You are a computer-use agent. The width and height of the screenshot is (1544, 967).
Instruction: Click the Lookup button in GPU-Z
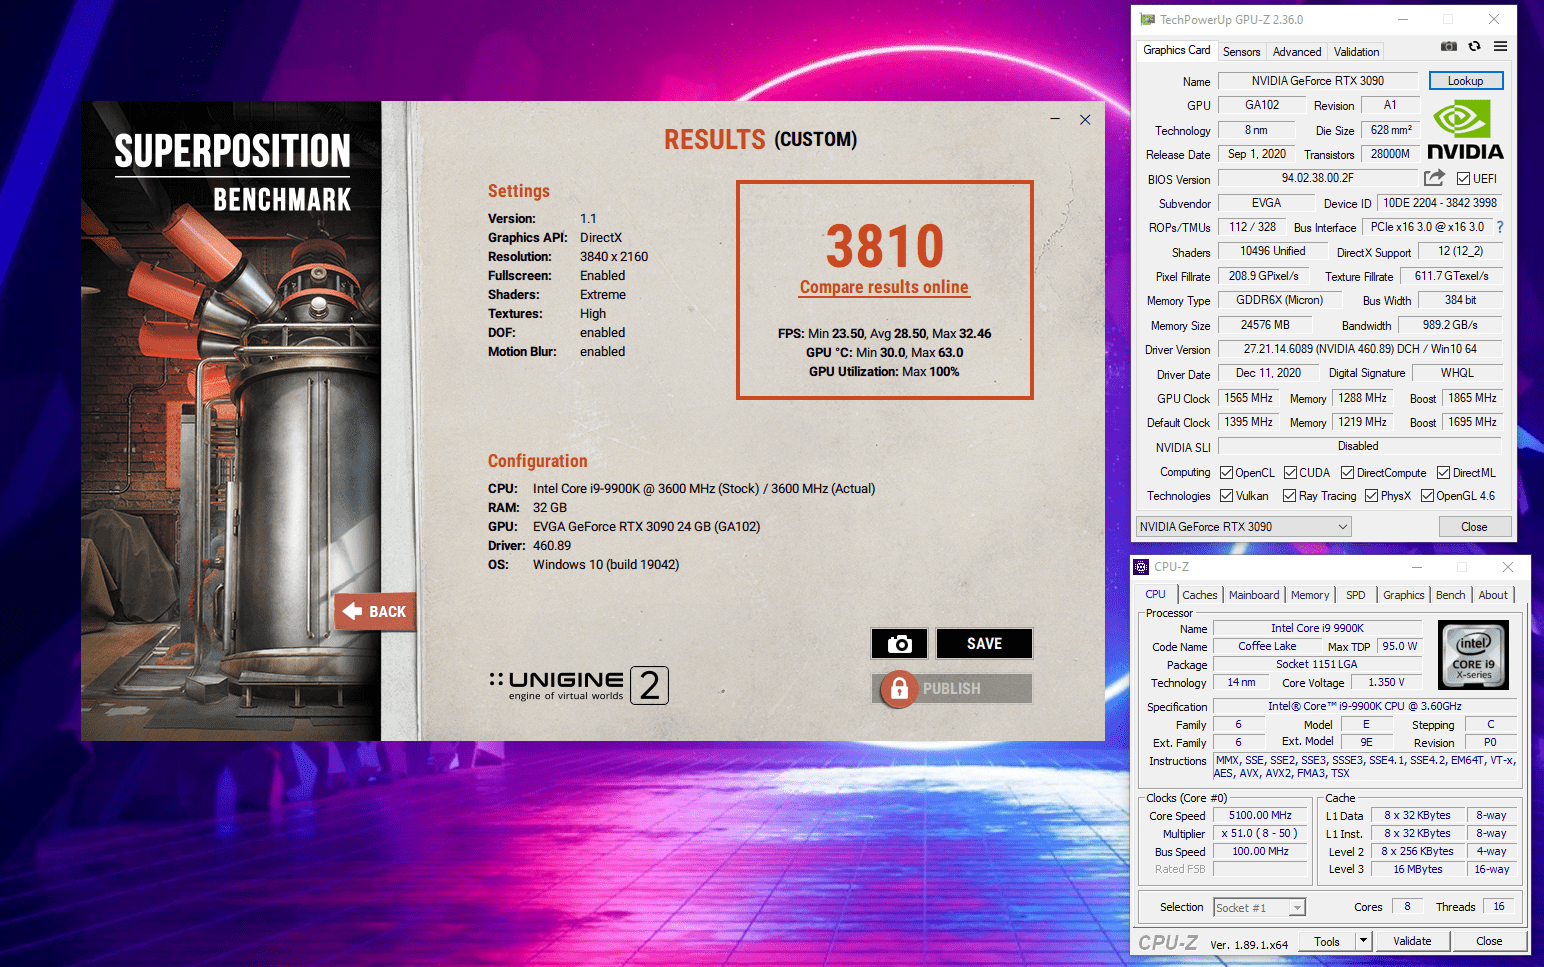1465,81
